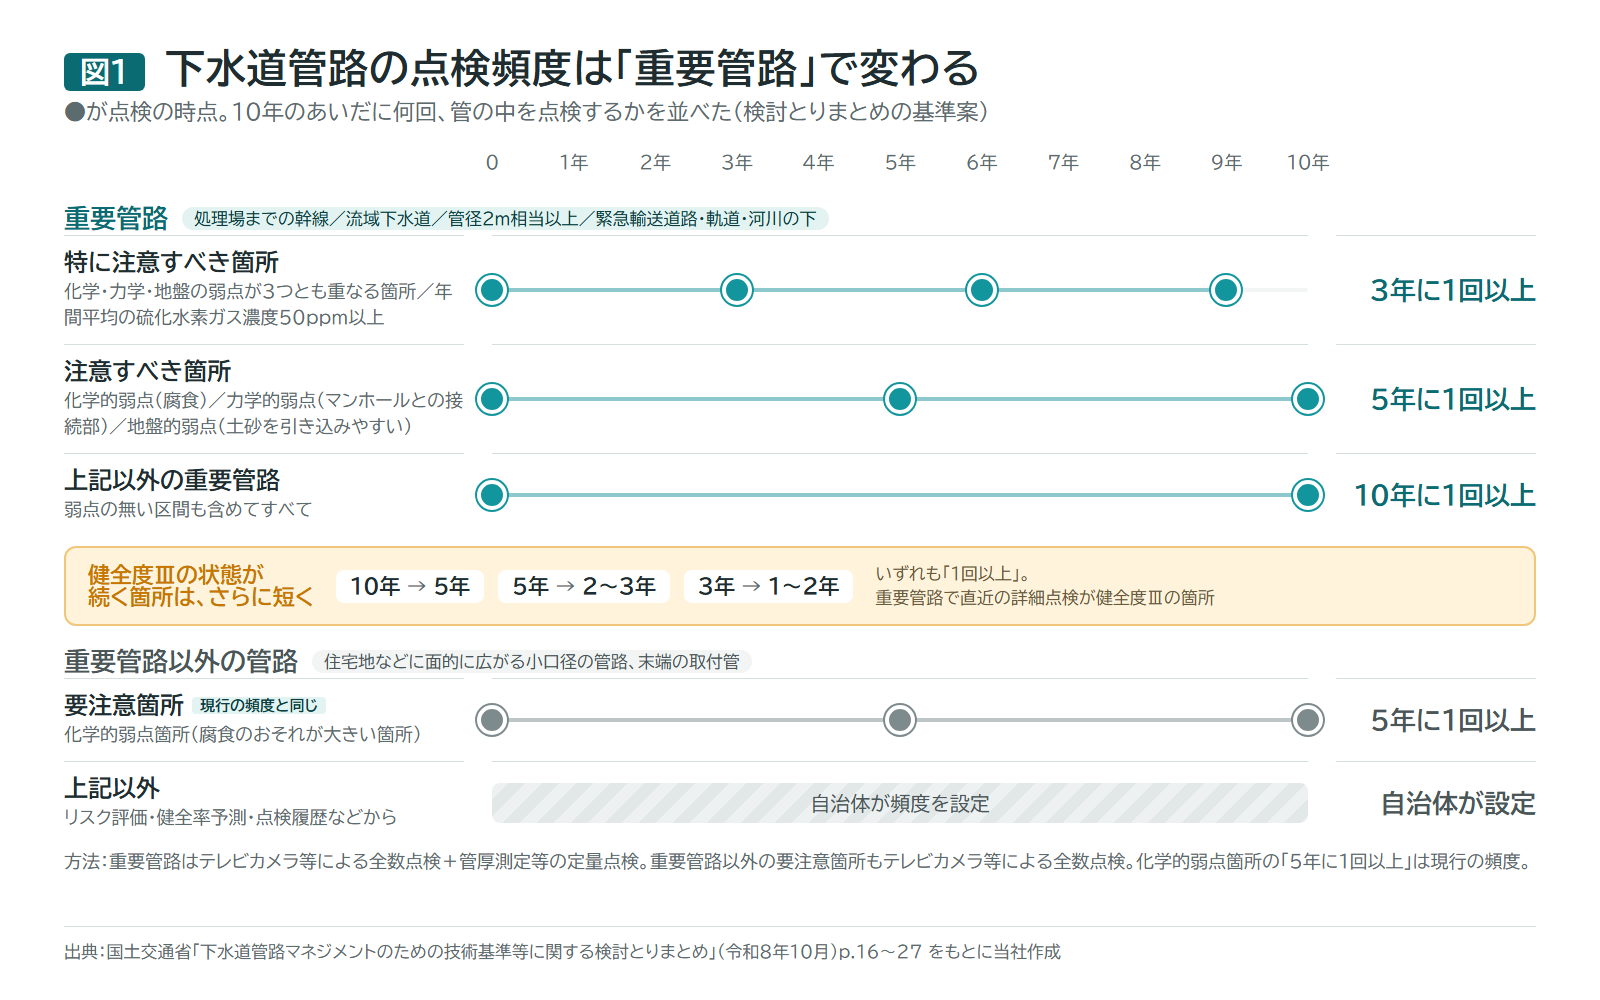
Task: Click the 3年 dot in 特に注意すべき箇所 row
Action: pyautogui.click(x=737, y=290)
